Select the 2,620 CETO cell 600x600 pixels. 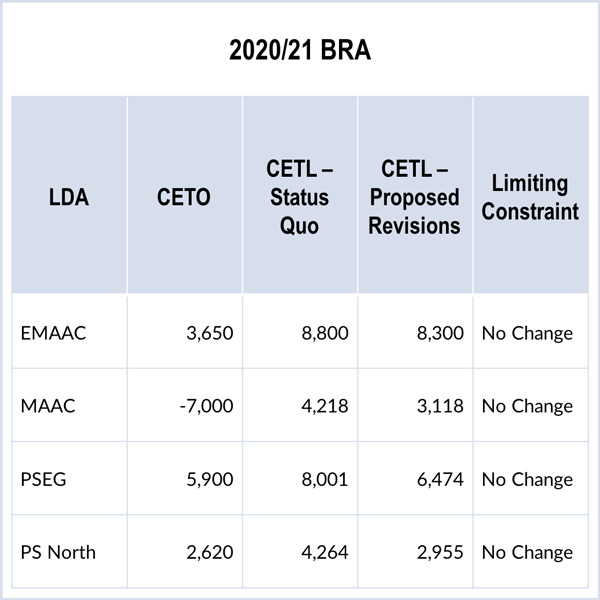coord(209,552)
